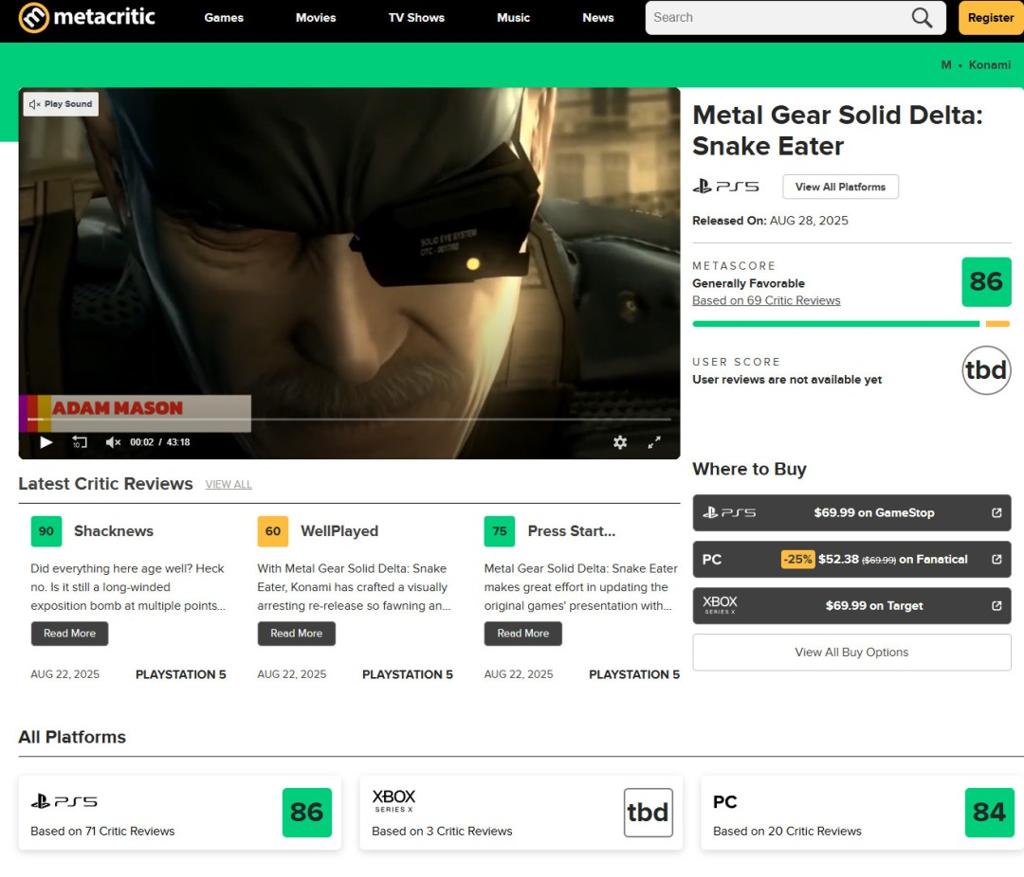1024x877 pixels.
Task: Open Based on 69 Critic Reviews link
Action: 766,301
